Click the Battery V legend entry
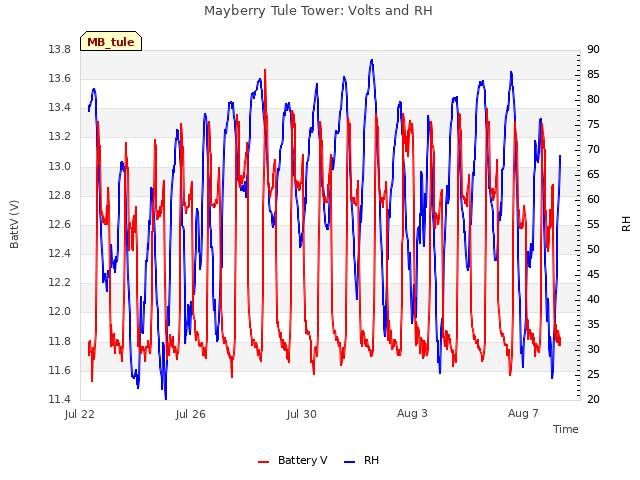 click(x=293, y=460)
